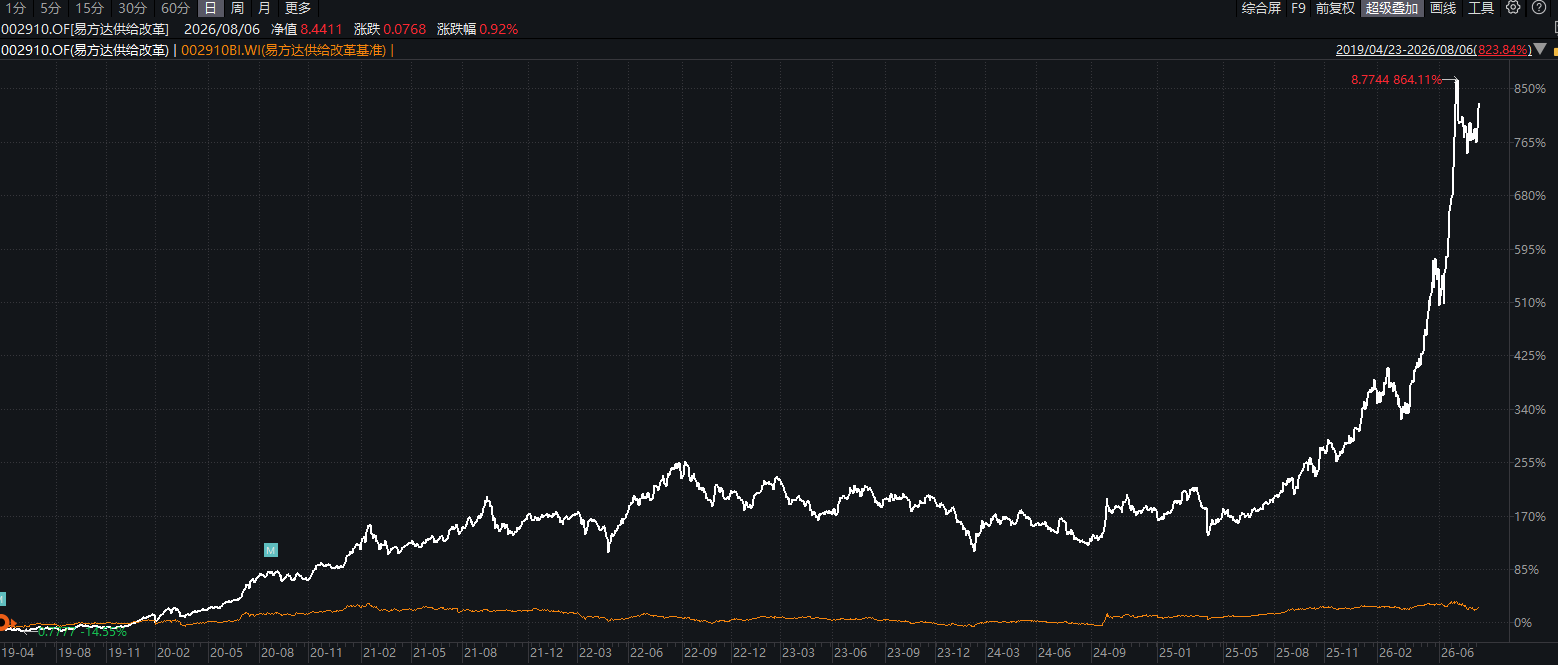Viewport: 1558px width, 665px height.
Task: Click the 19-04 date axis label
Action: pos(17,653)
